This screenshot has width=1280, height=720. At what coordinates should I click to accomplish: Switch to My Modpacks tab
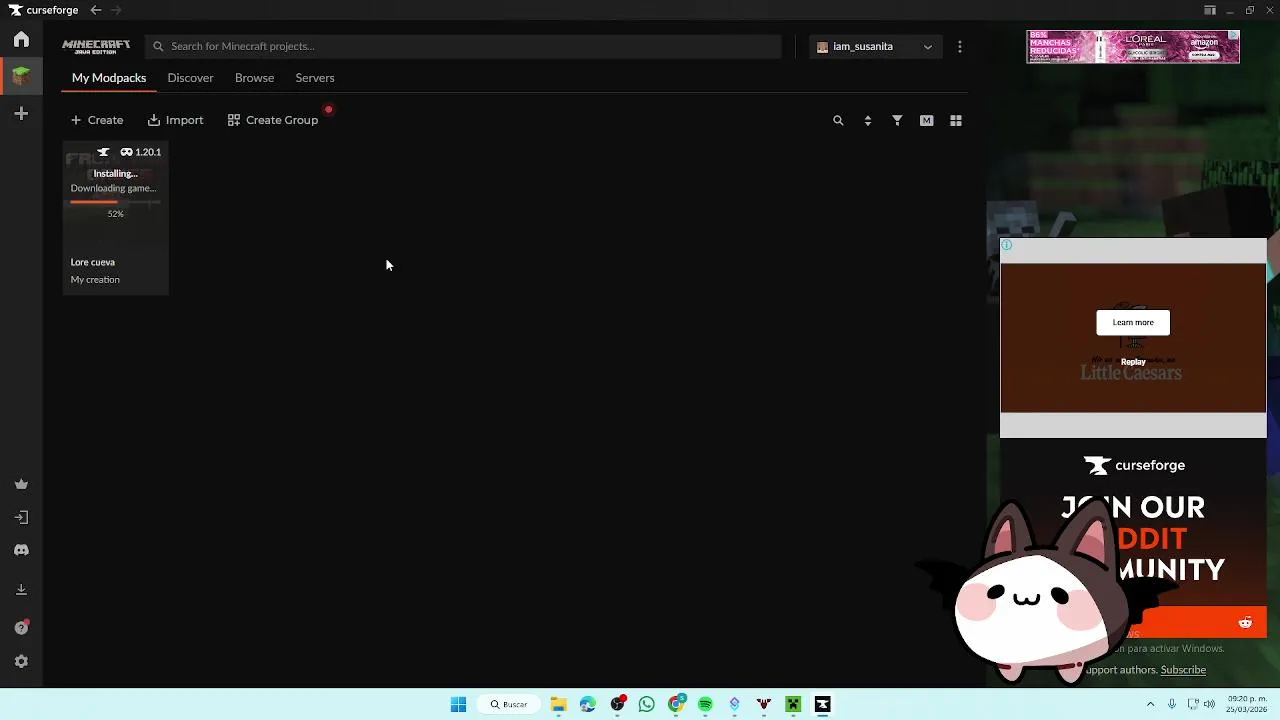pyautogui.click(x=109, y=78)
